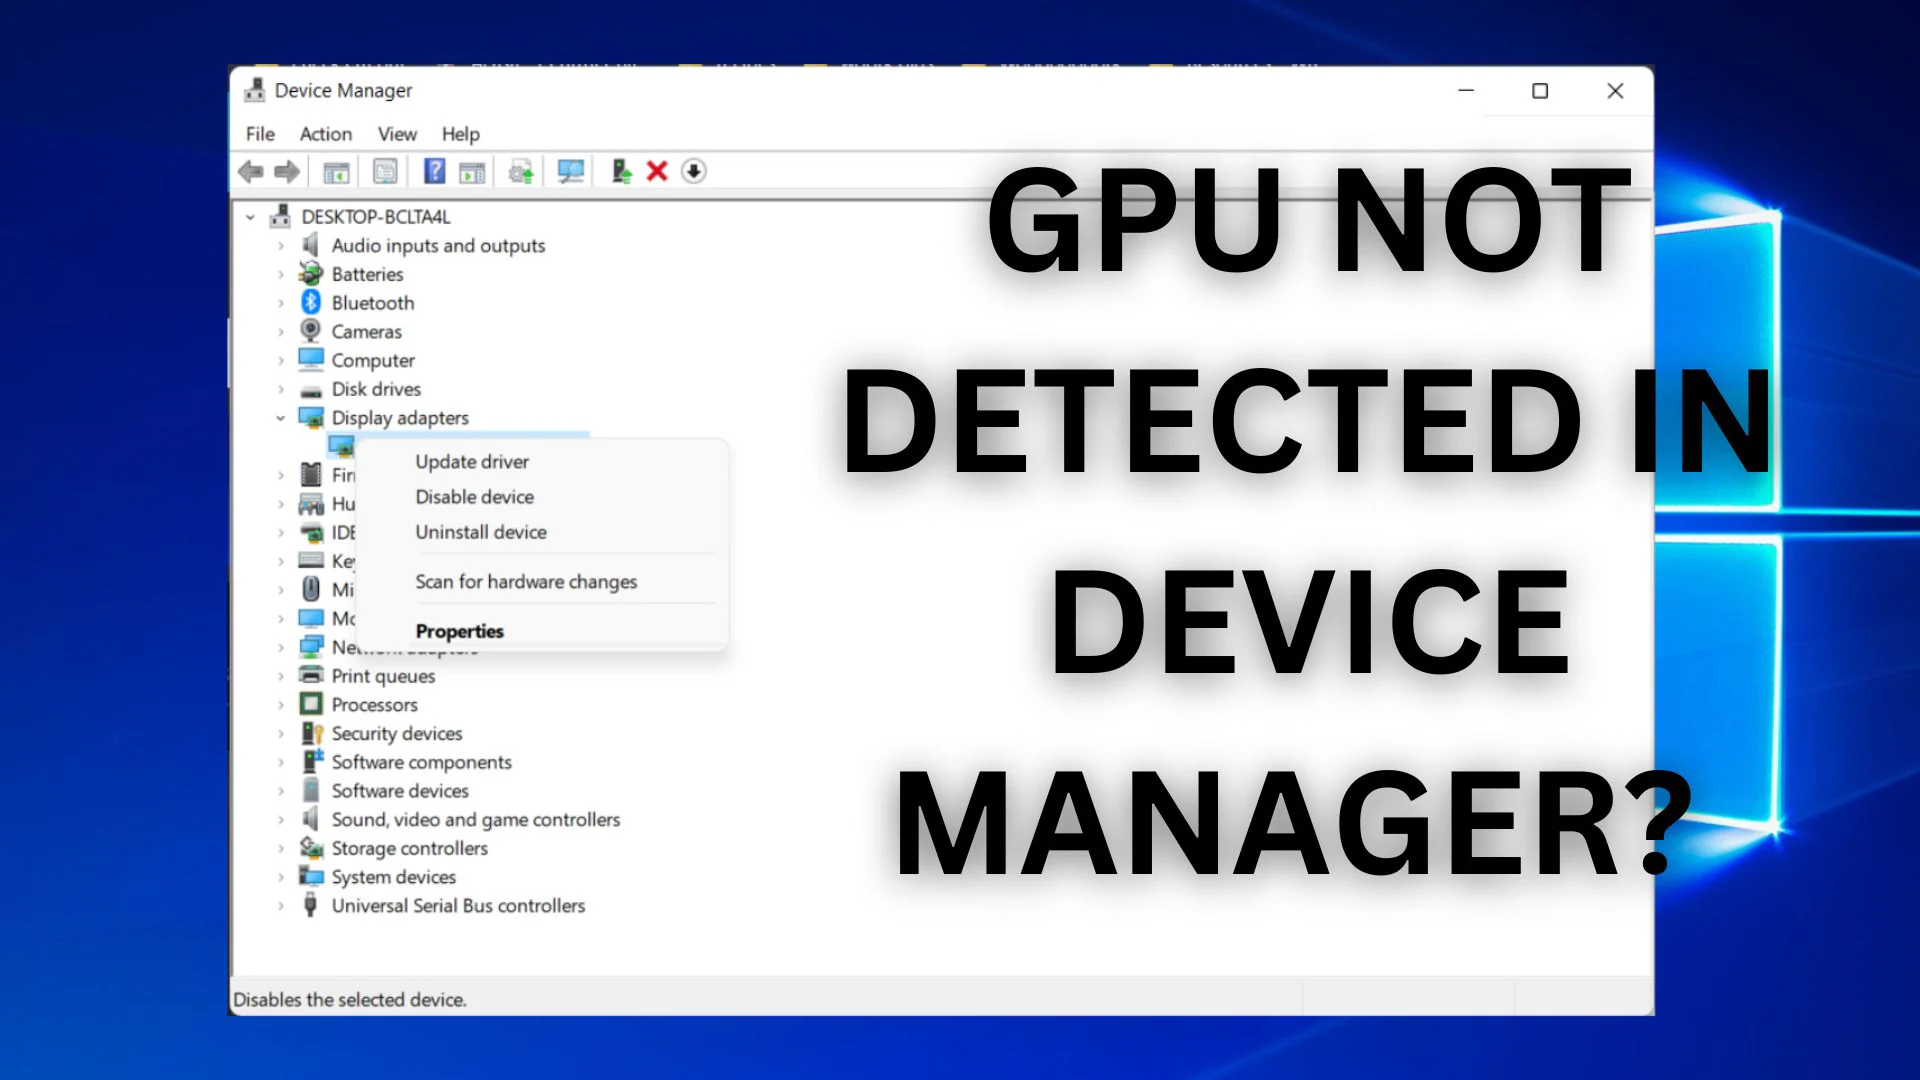Click the forward navigation arrow icon
This screenshot has width=1920, height=1080.
pyautogui.click(x=285, y=171)
